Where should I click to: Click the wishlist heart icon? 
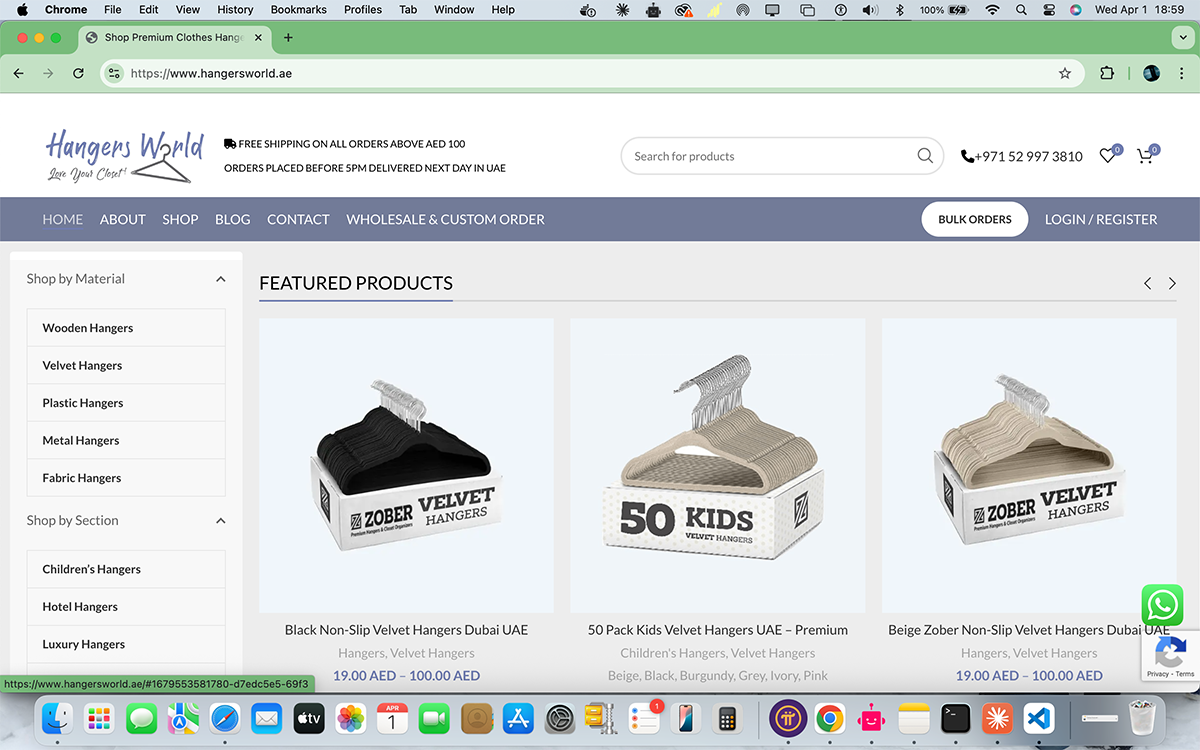pos(1107,156)
